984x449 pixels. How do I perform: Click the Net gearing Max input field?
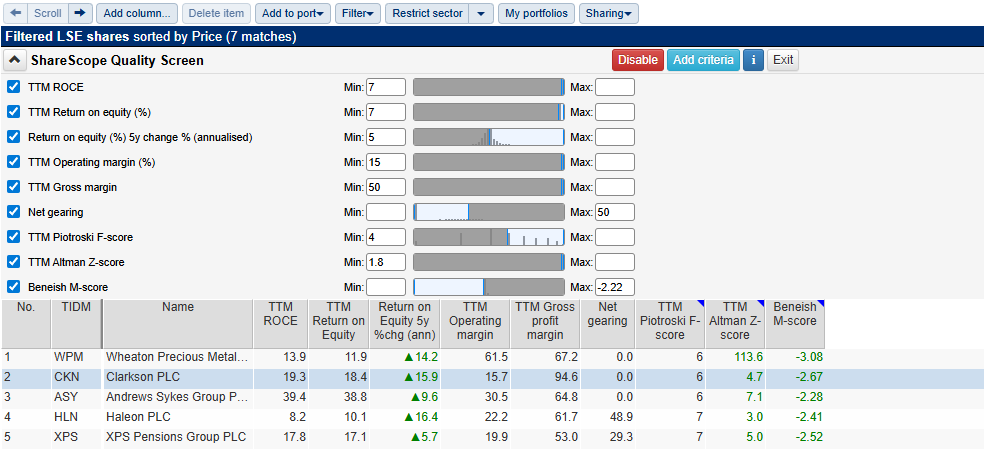(614, 212)
